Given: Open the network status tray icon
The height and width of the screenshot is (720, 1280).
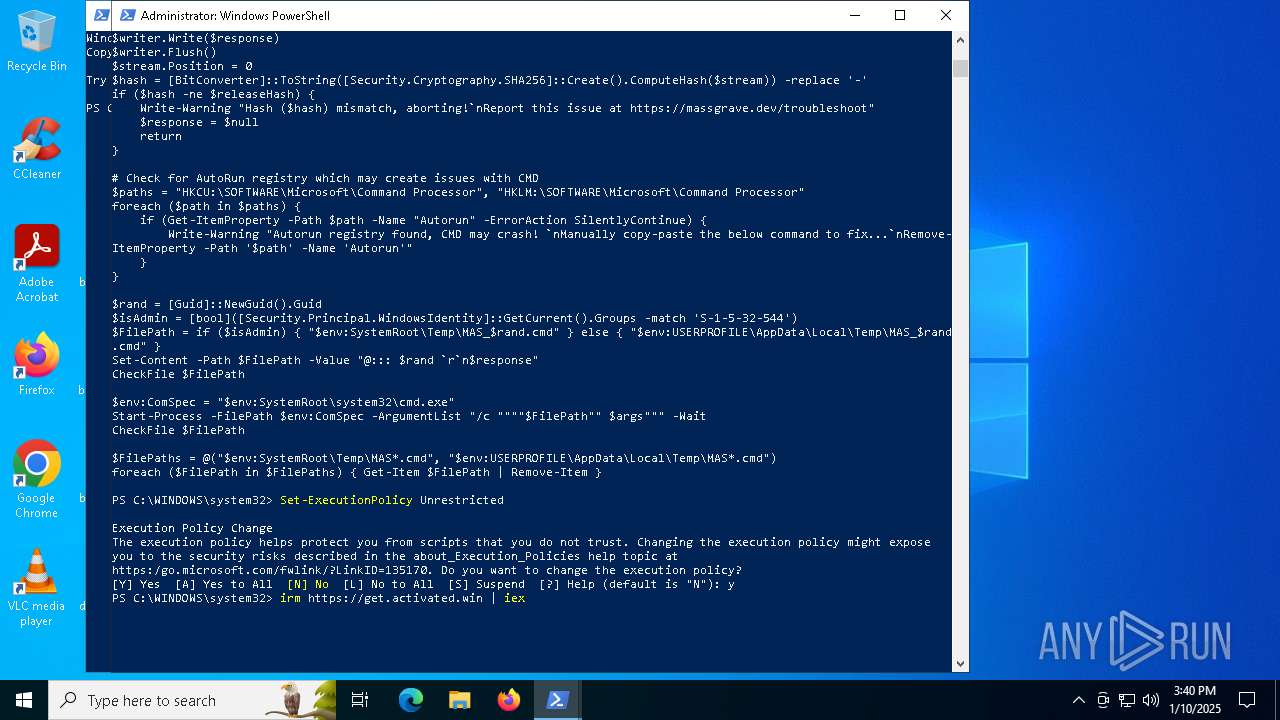Looking at the screenshot, I should click(1127, 700).
